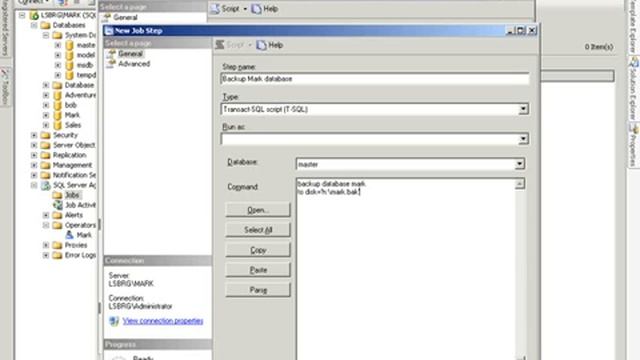Viewport: 640px width, 360px height.
Task: Click the msdb database icon
Action: point(69,65)
